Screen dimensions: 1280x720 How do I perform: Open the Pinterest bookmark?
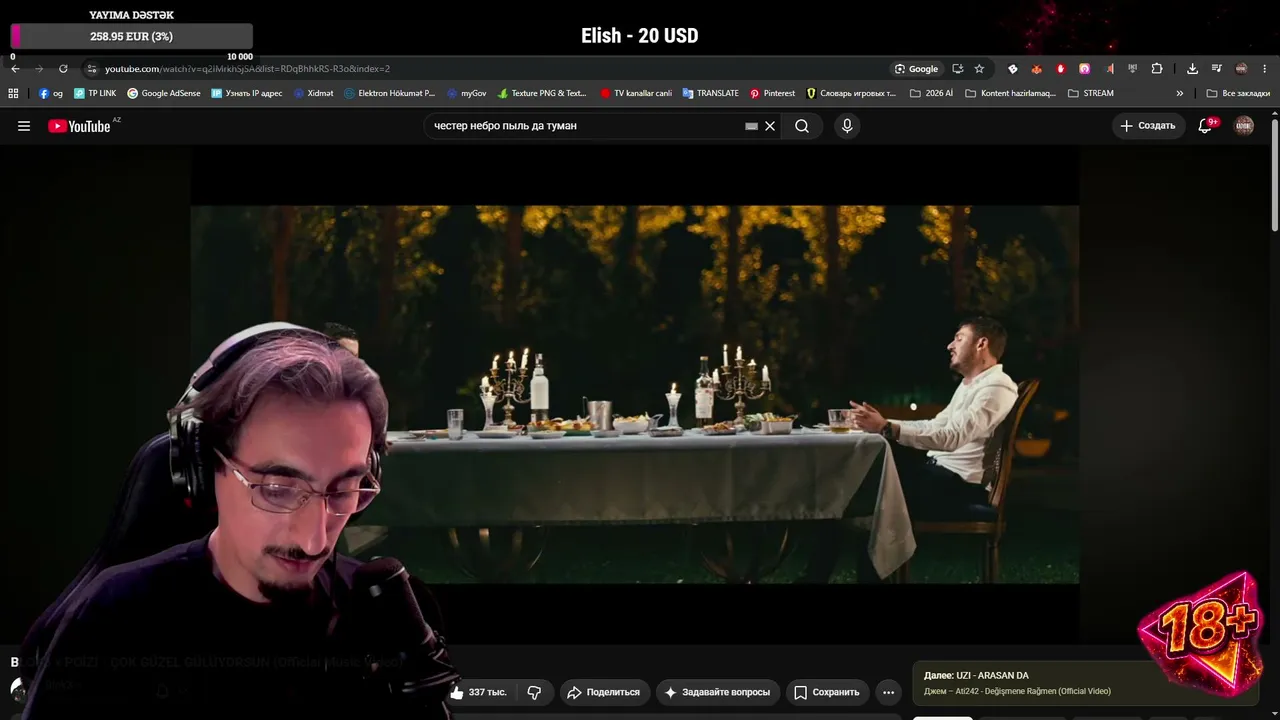pyautogui.click(x=773, y=93)
